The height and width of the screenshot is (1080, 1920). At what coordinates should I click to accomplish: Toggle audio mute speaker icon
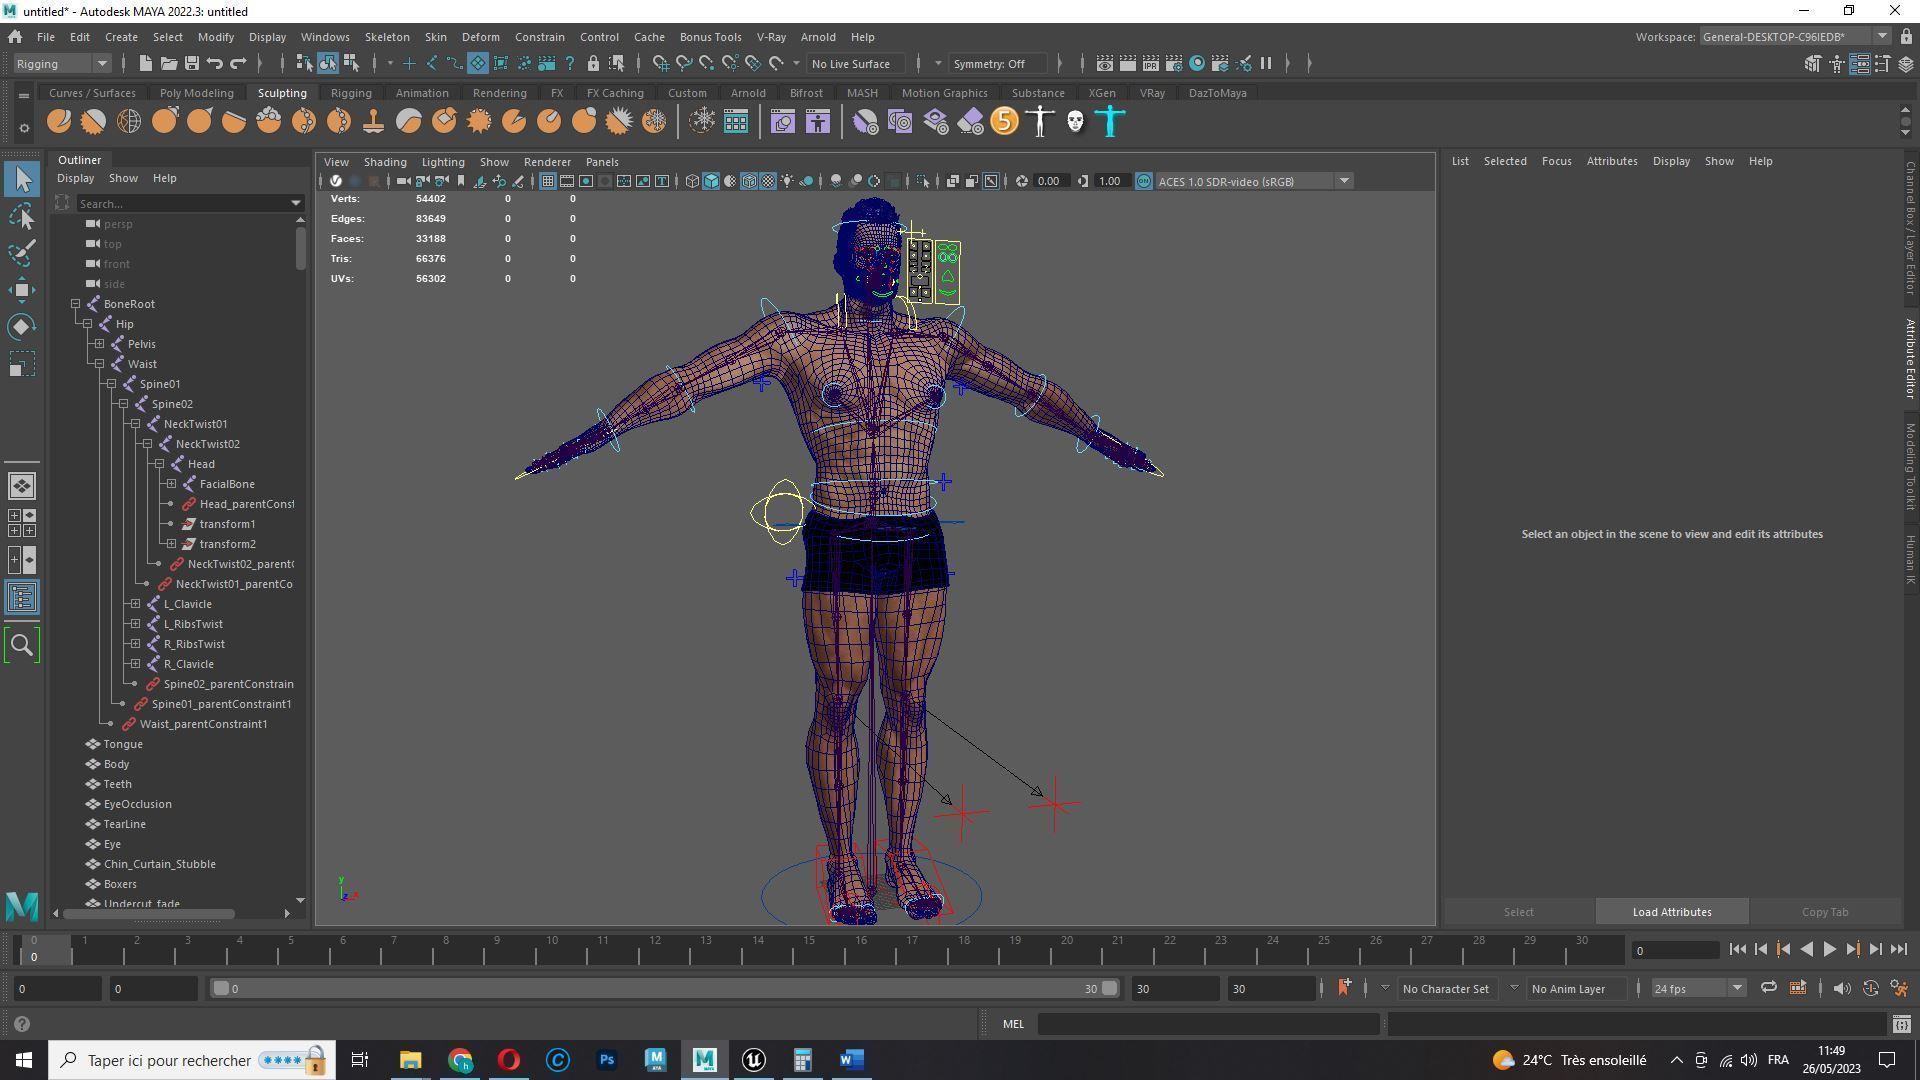click(1841, 989)
